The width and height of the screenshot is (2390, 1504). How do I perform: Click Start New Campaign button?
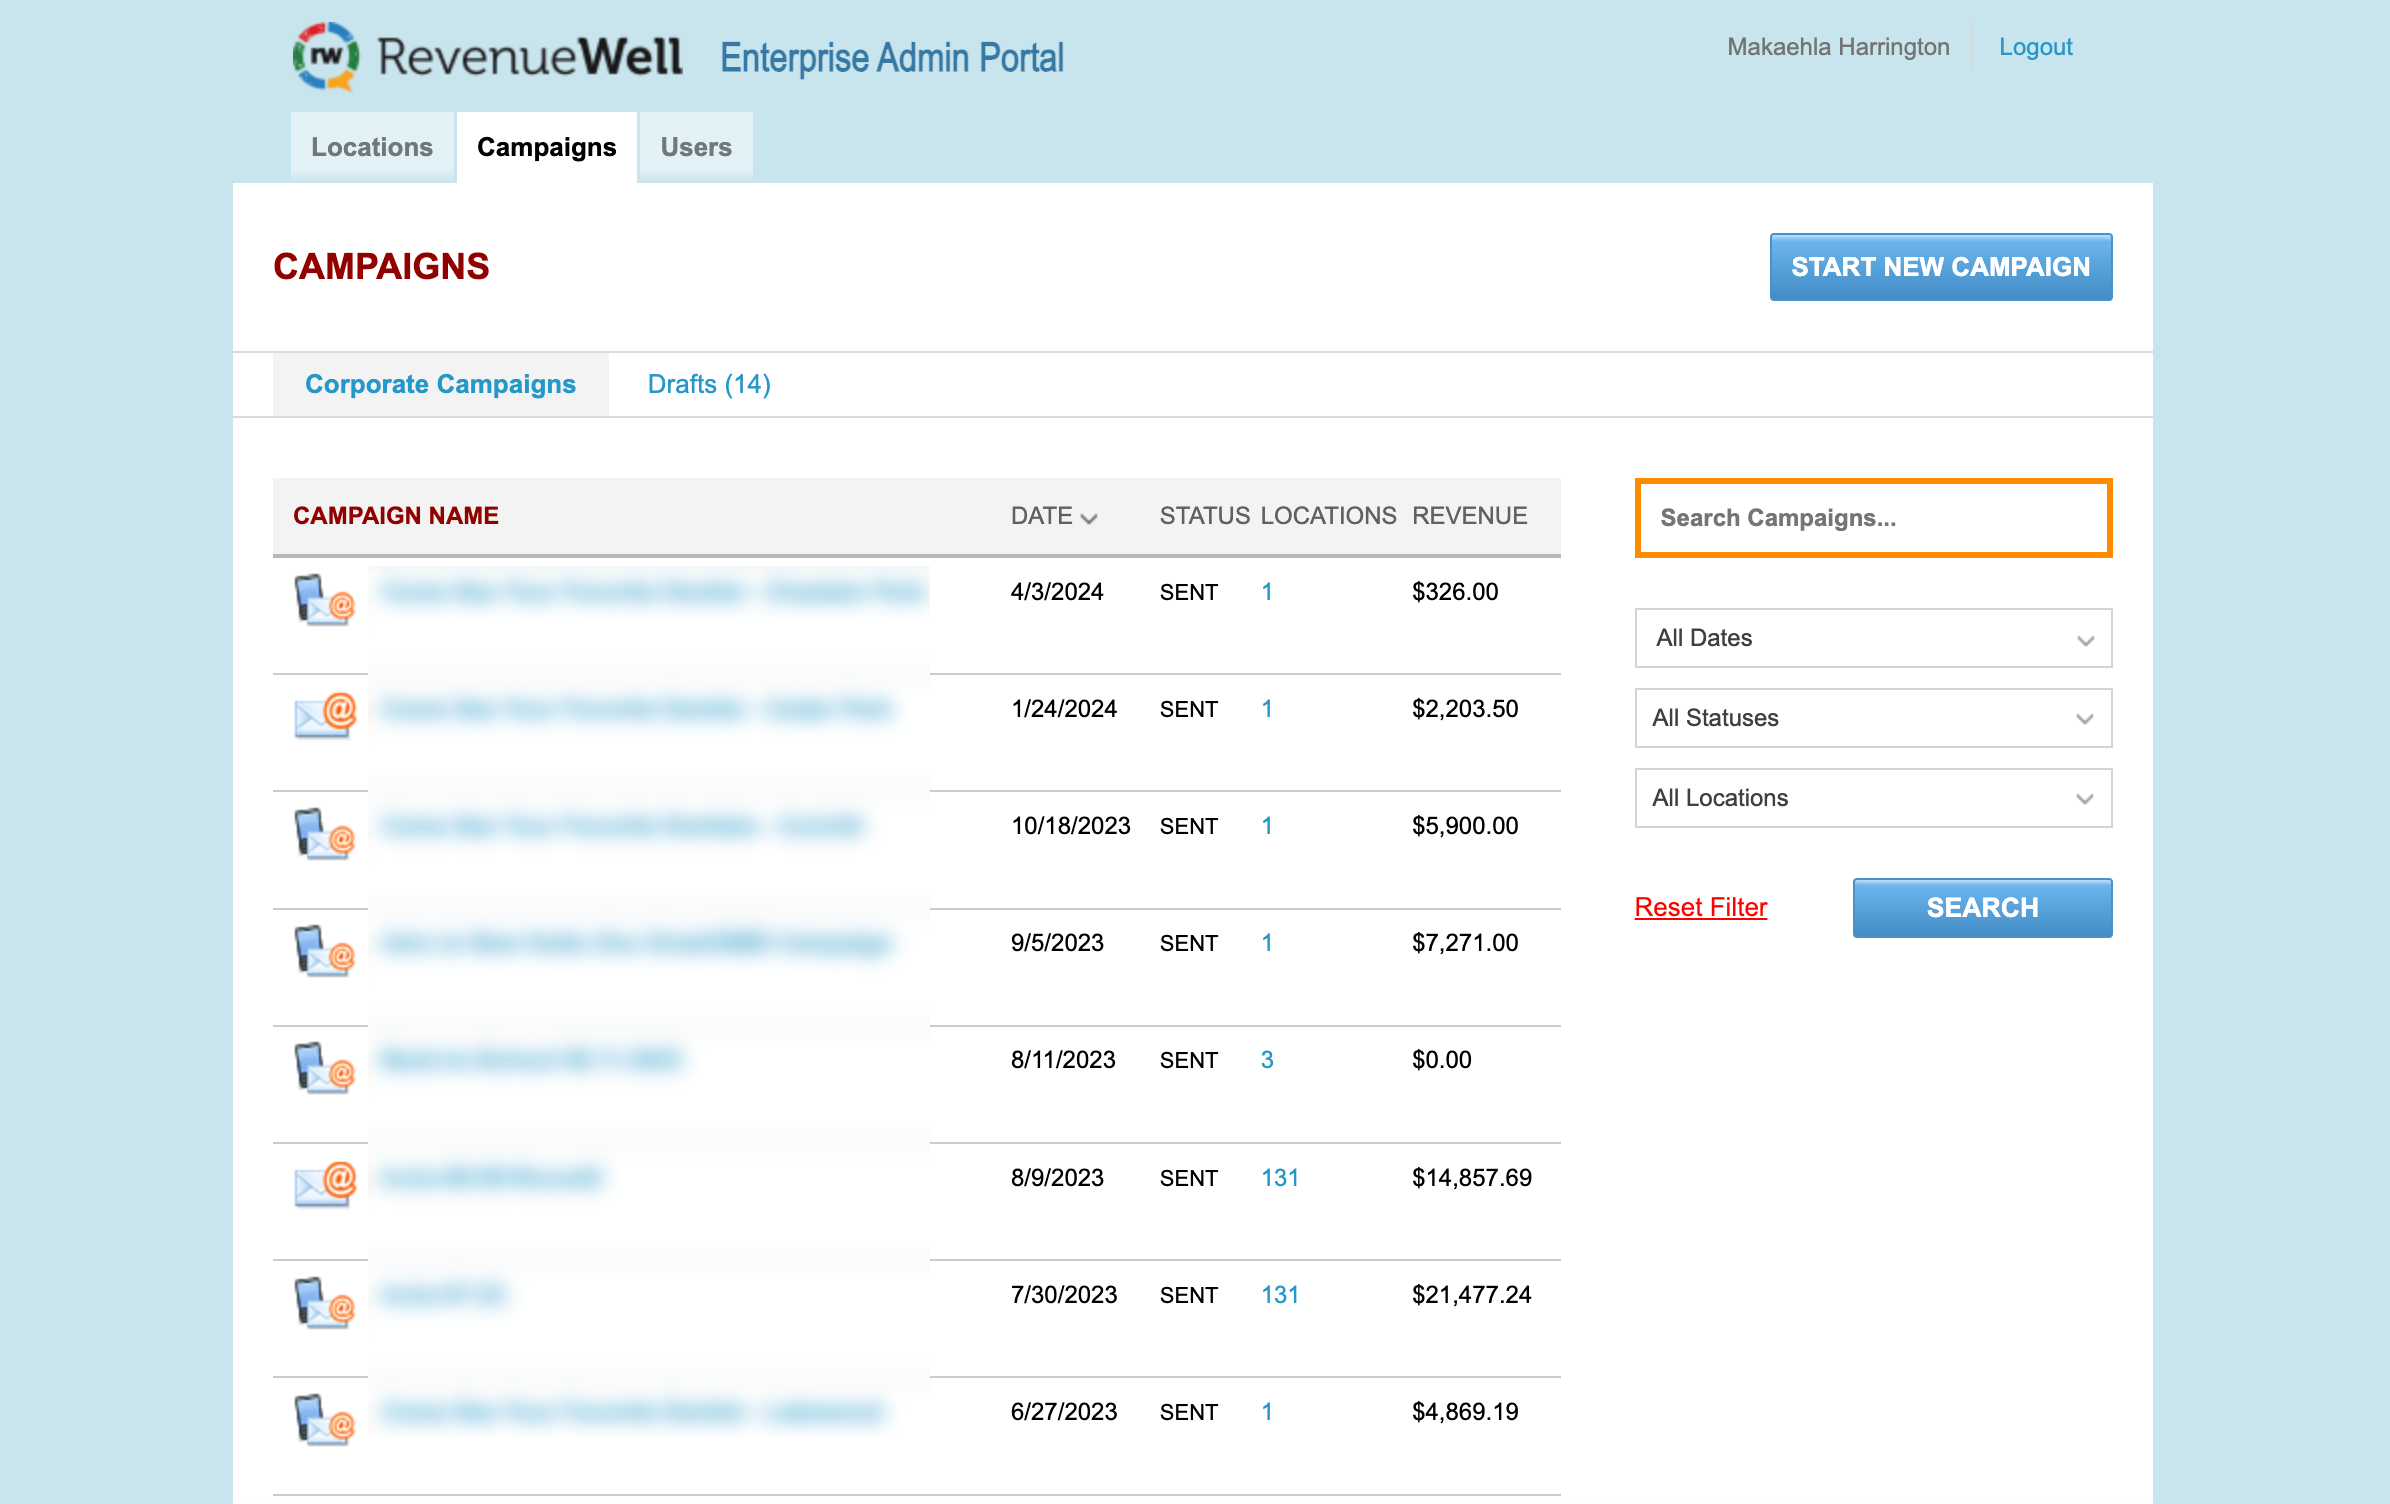click(x=1940, y=267)
